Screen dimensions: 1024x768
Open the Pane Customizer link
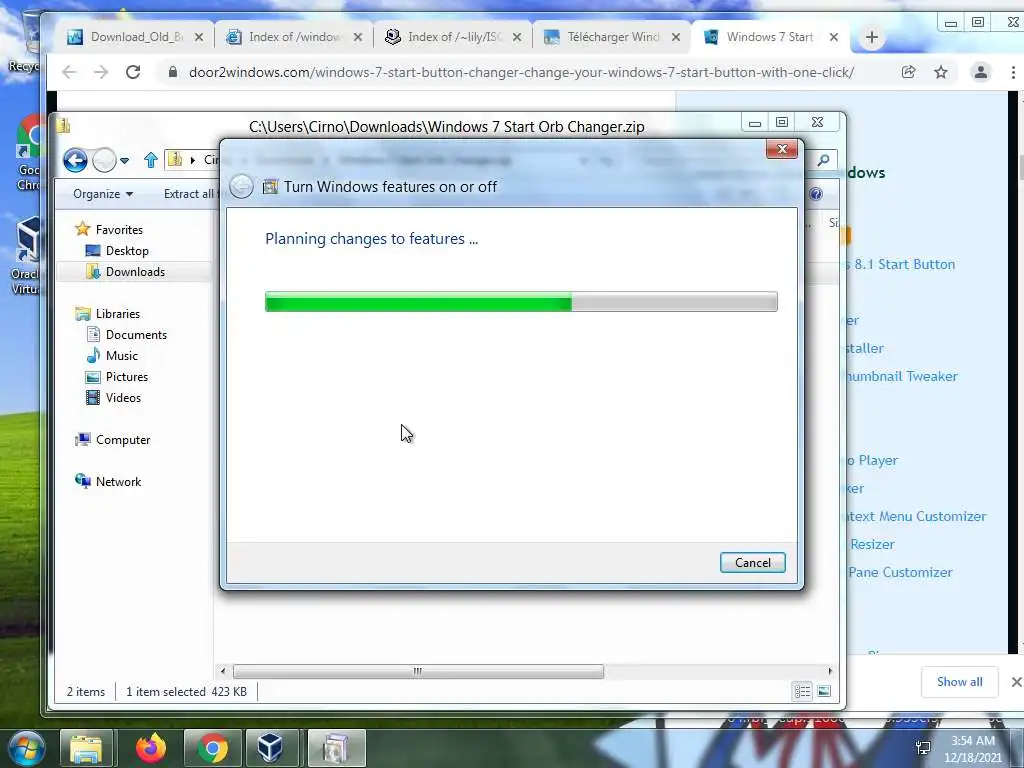[900, 572]
